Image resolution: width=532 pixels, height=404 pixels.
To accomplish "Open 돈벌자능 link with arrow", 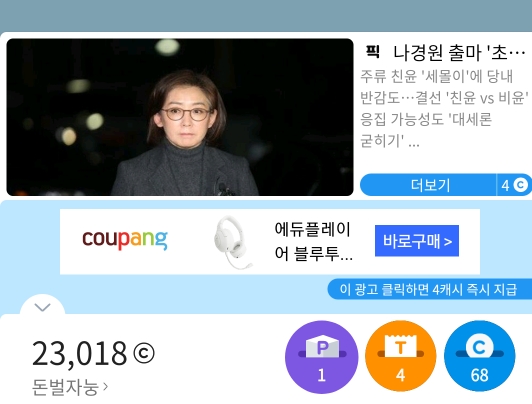I will tap(70, 387).
